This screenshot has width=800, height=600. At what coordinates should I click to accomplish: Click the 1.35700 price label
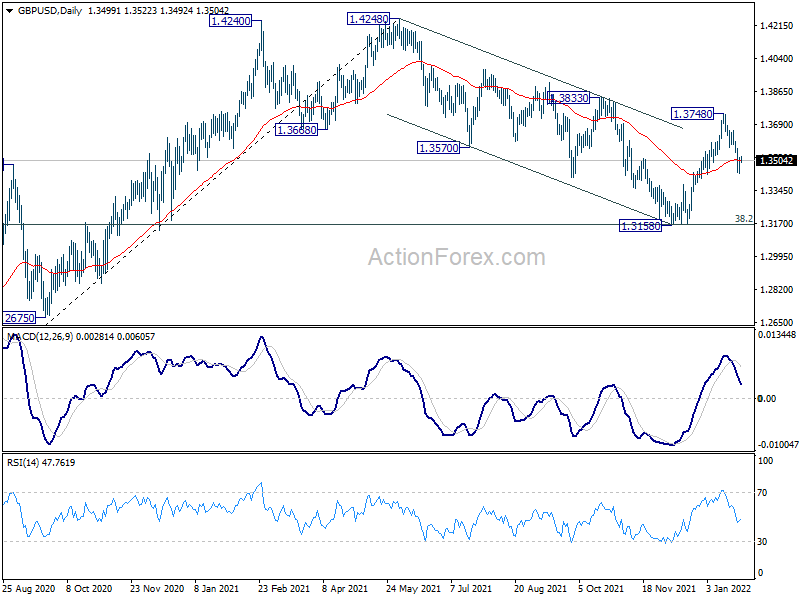click(438, 148)
